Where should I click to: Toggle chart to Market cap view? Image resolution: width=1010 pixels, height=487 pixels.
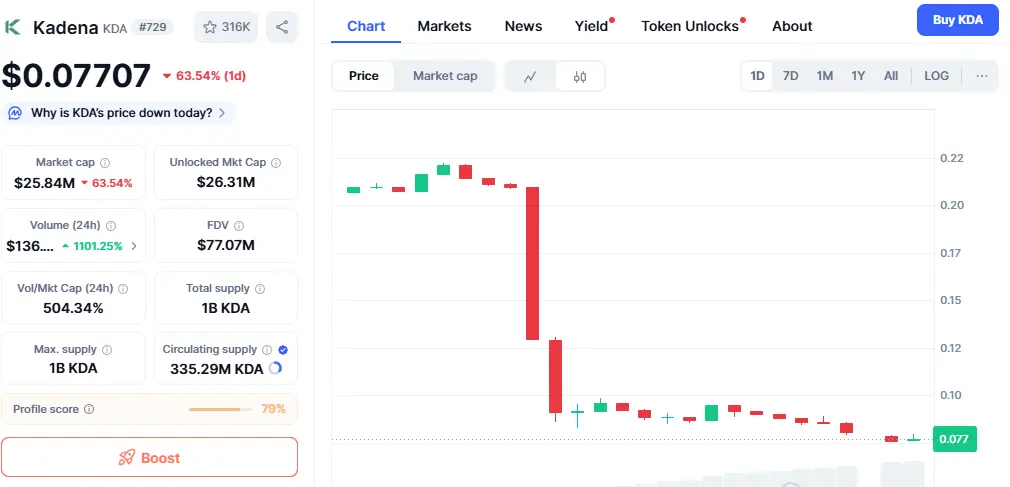445,76
